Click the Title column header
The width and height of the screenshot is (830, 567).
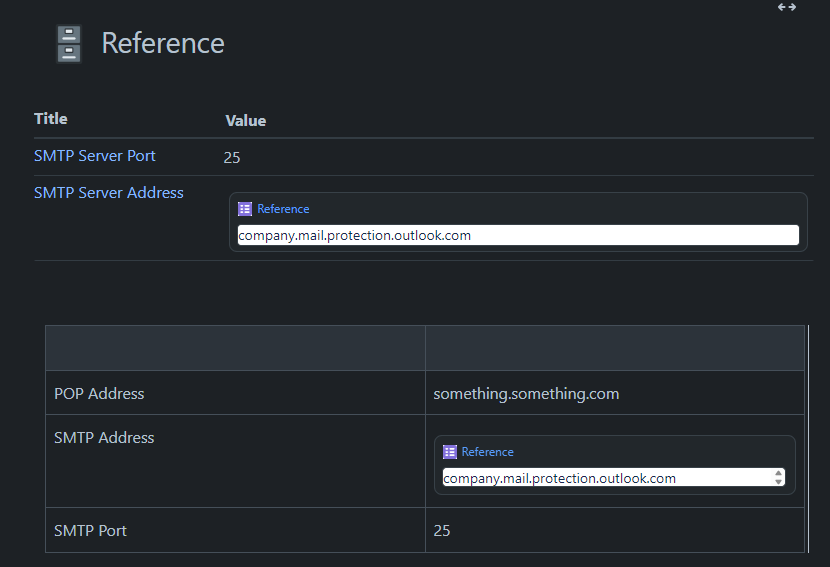click(51, 119)
